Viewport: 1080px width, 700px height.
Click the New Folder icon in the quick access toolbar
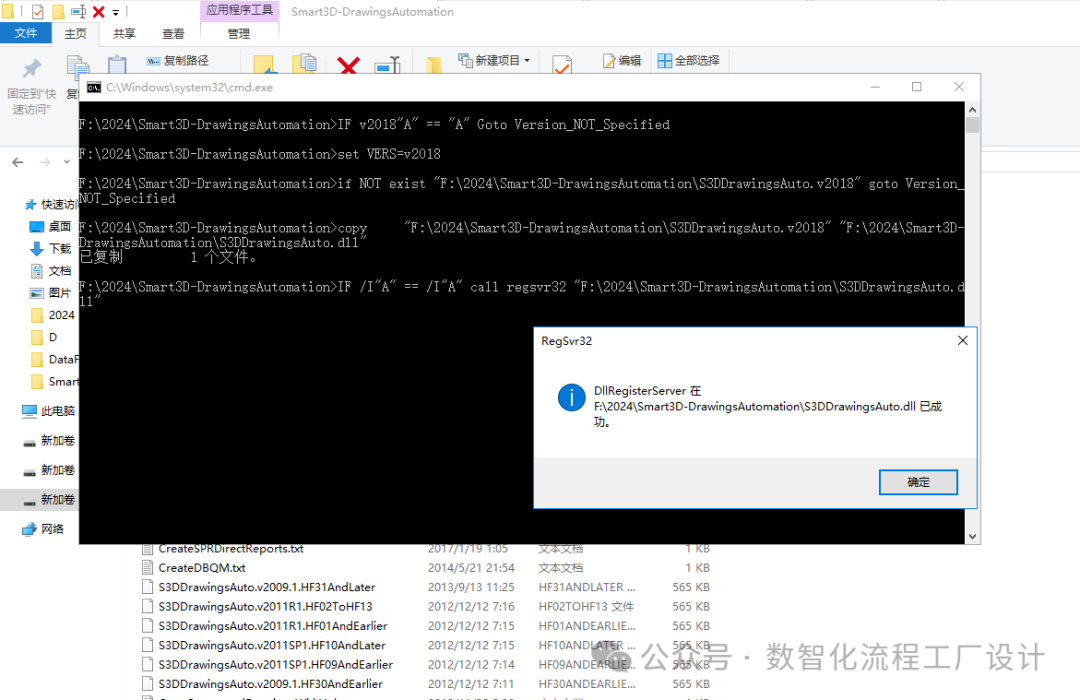[59, 12]
